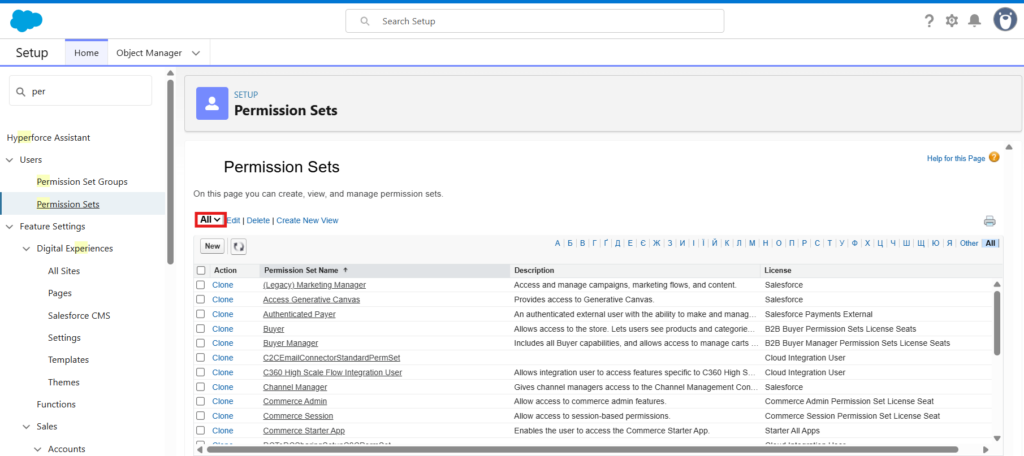
Task: Switch to the Home tab
Action: [x=86, y=53]
